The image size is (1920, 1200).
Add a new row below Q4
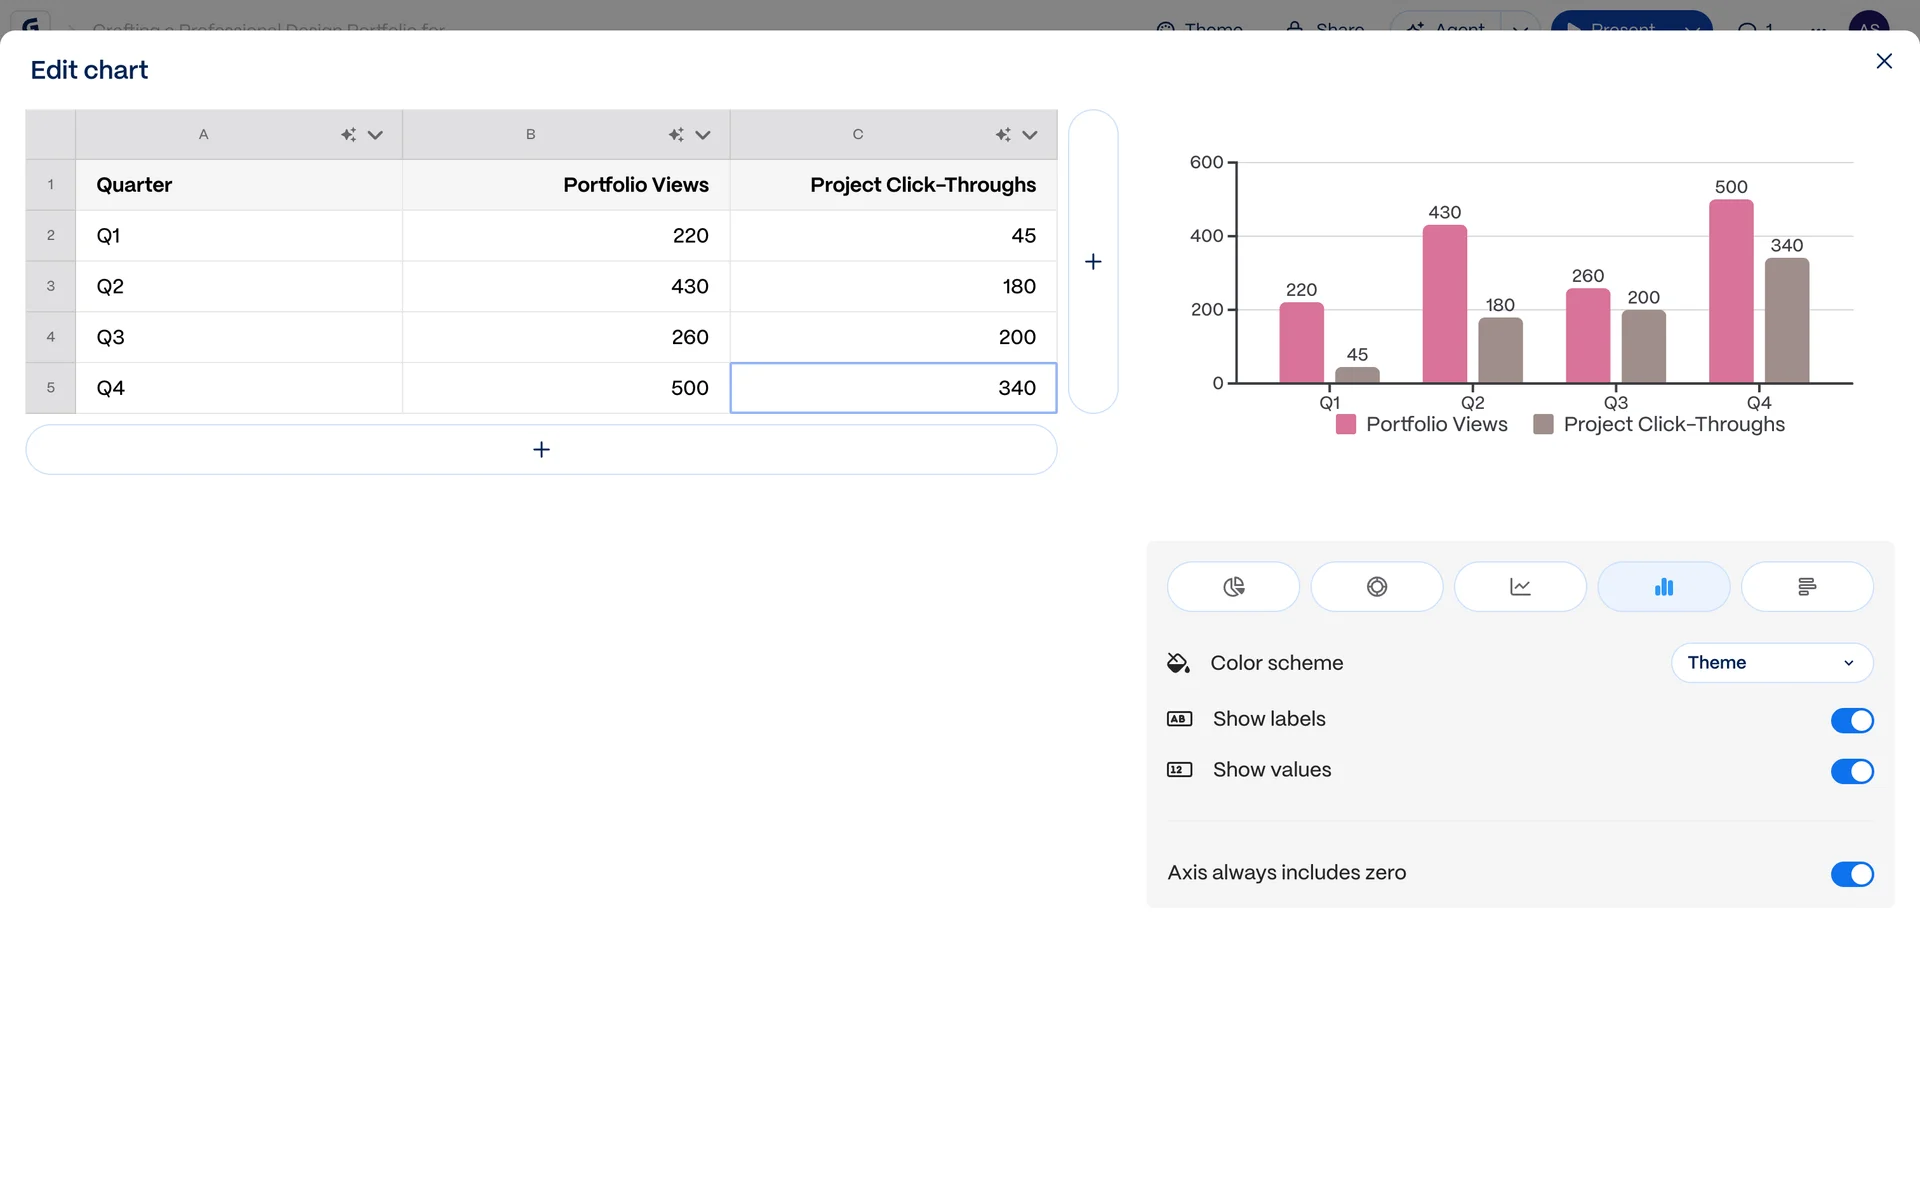pos(541,450)
